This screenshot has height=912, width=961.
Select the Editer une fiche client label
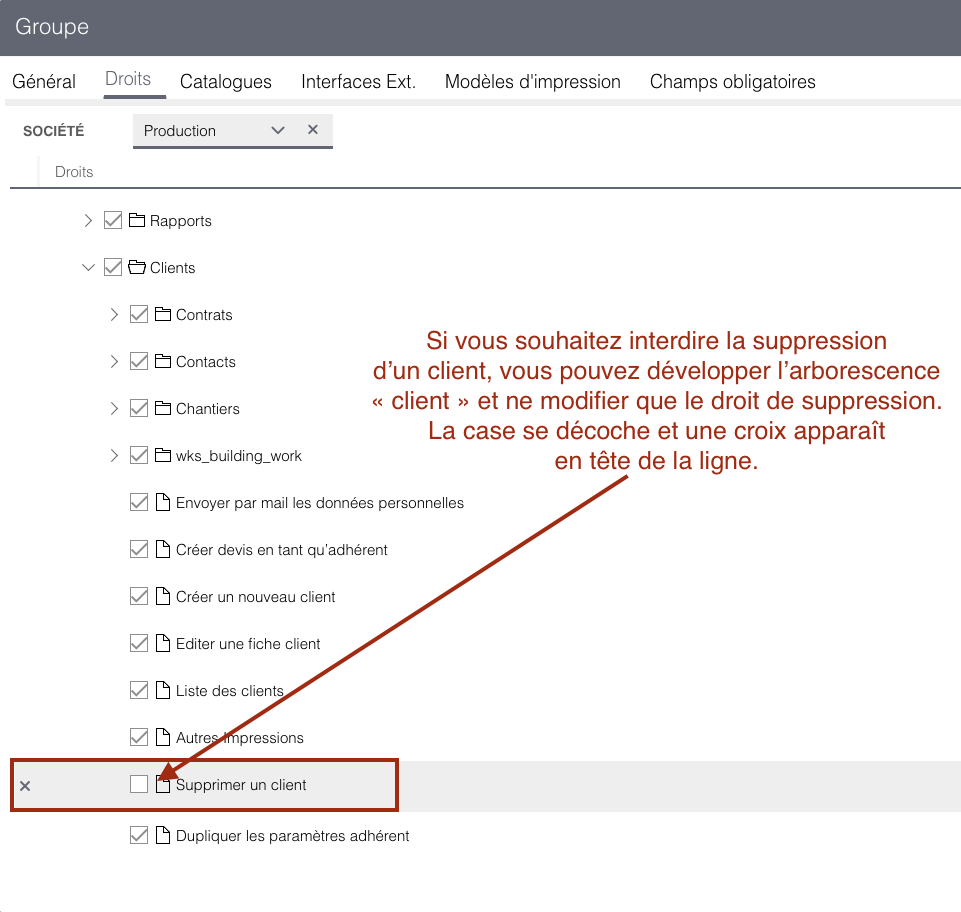(x=248, y=644)
